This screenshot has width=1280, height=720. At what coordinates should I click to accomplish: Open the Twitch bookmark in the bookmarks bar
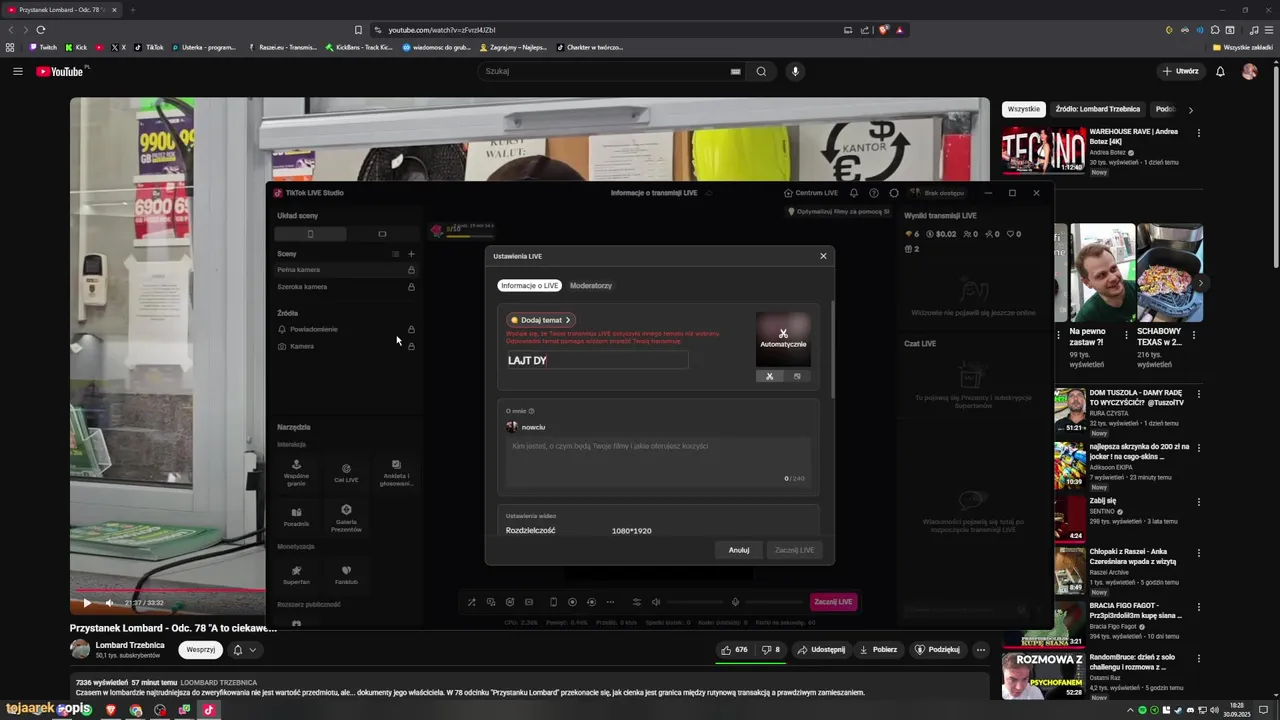pyautogui.click(x=42, y=47)
